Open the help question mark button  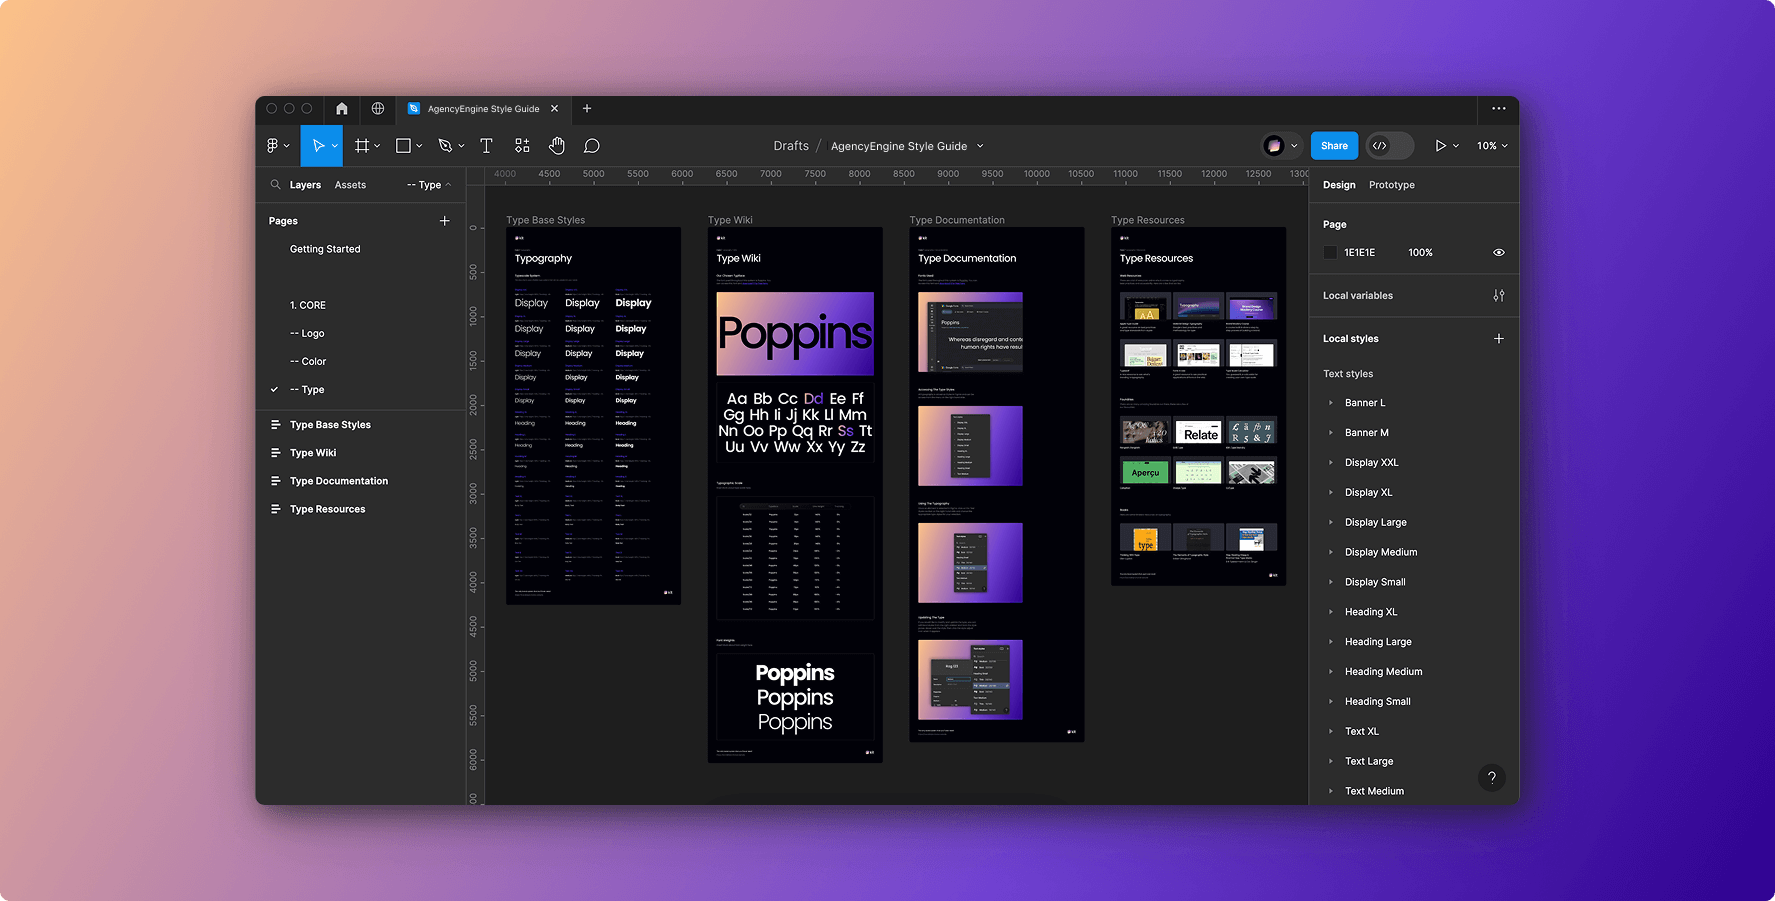(x=1491, y=777)
